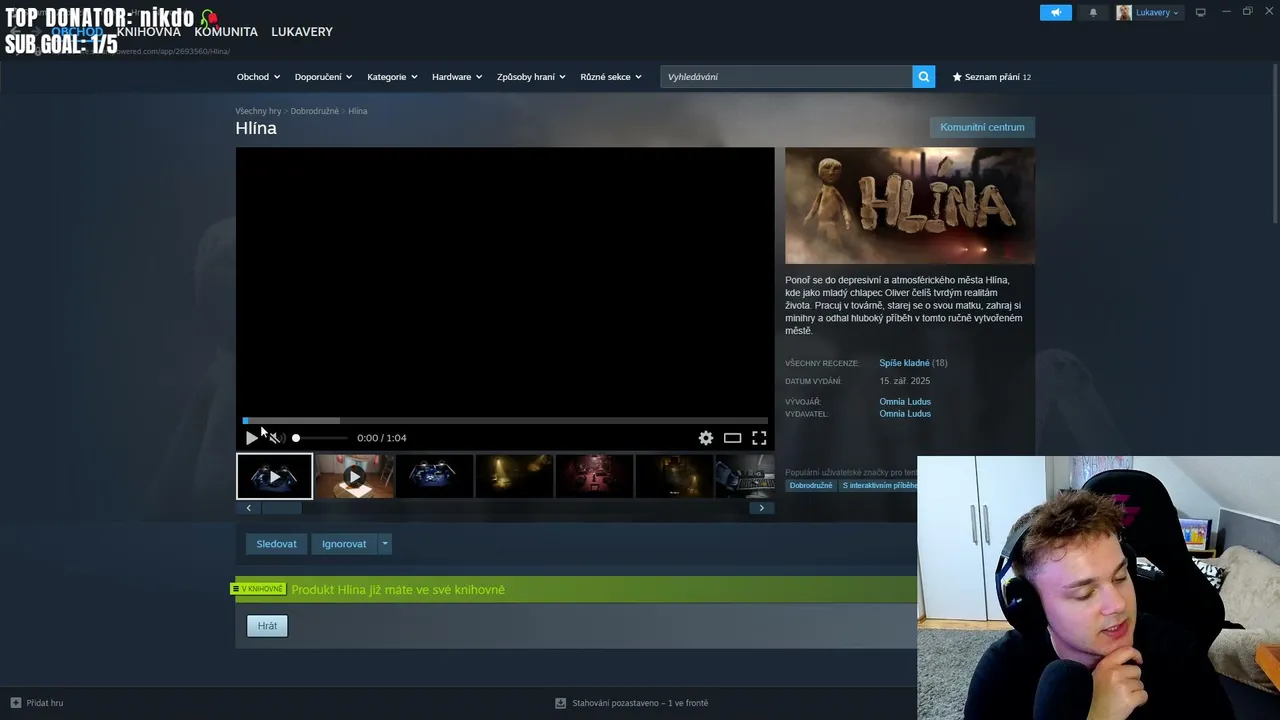
Task: Open the Stahování pozastaveno downloads status
Action: tap(632, 703)
